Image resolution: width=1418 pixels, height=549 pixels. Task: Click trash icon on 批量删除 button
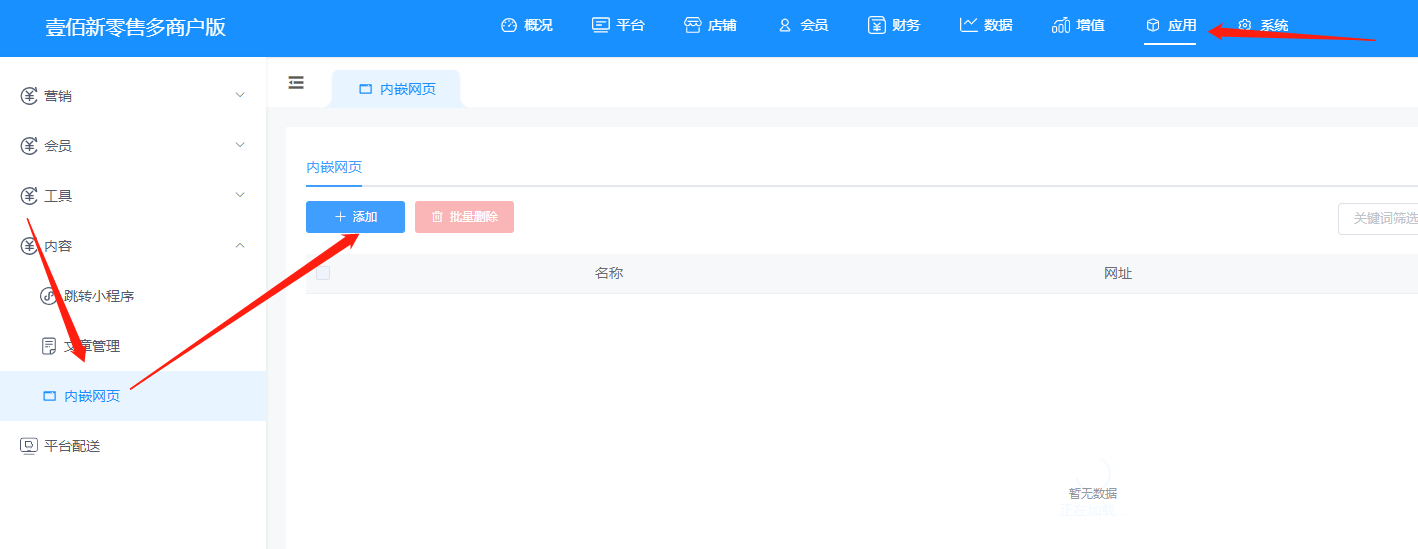[x=437, y=217]
